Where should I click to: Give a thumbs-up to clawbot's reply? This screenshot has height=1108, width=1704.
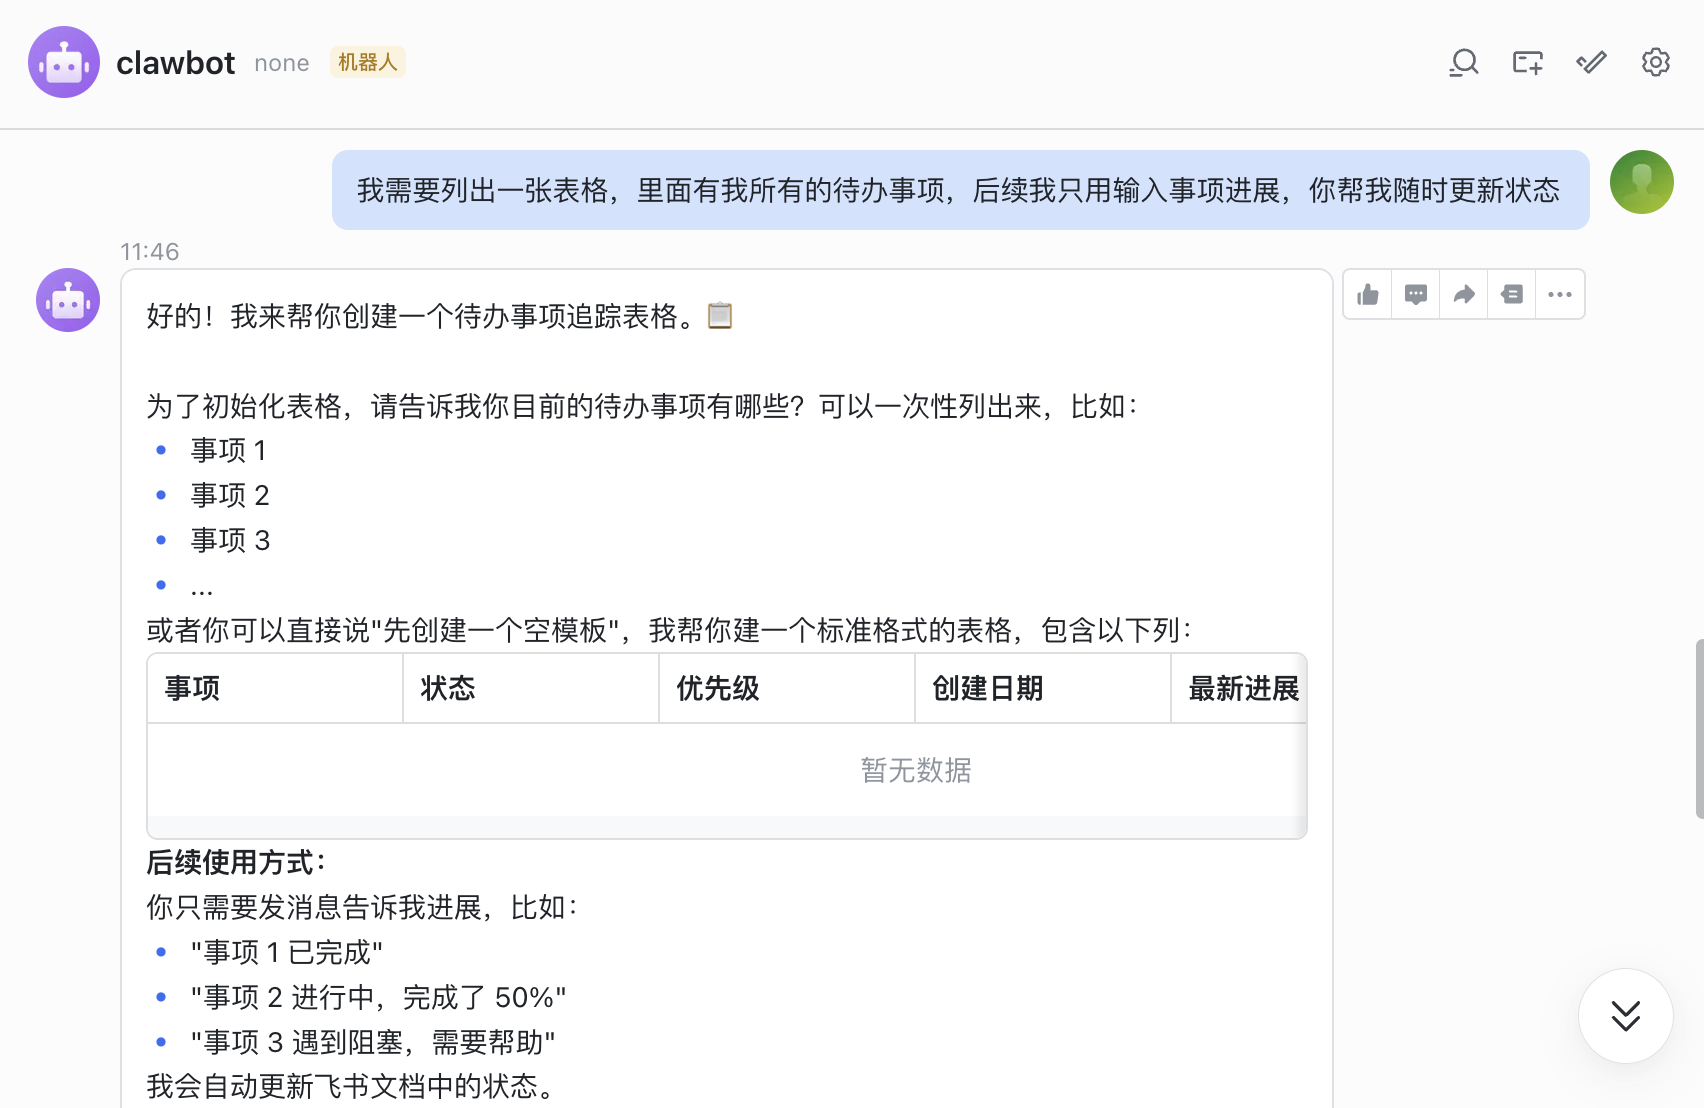tap(1368, 294)
